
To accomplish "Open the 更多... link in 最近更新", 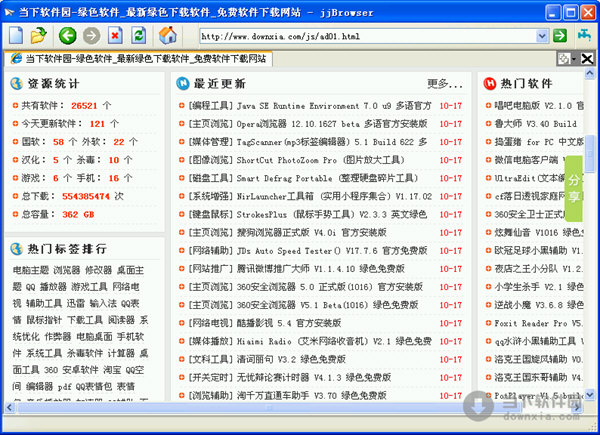I will [445, 84].
